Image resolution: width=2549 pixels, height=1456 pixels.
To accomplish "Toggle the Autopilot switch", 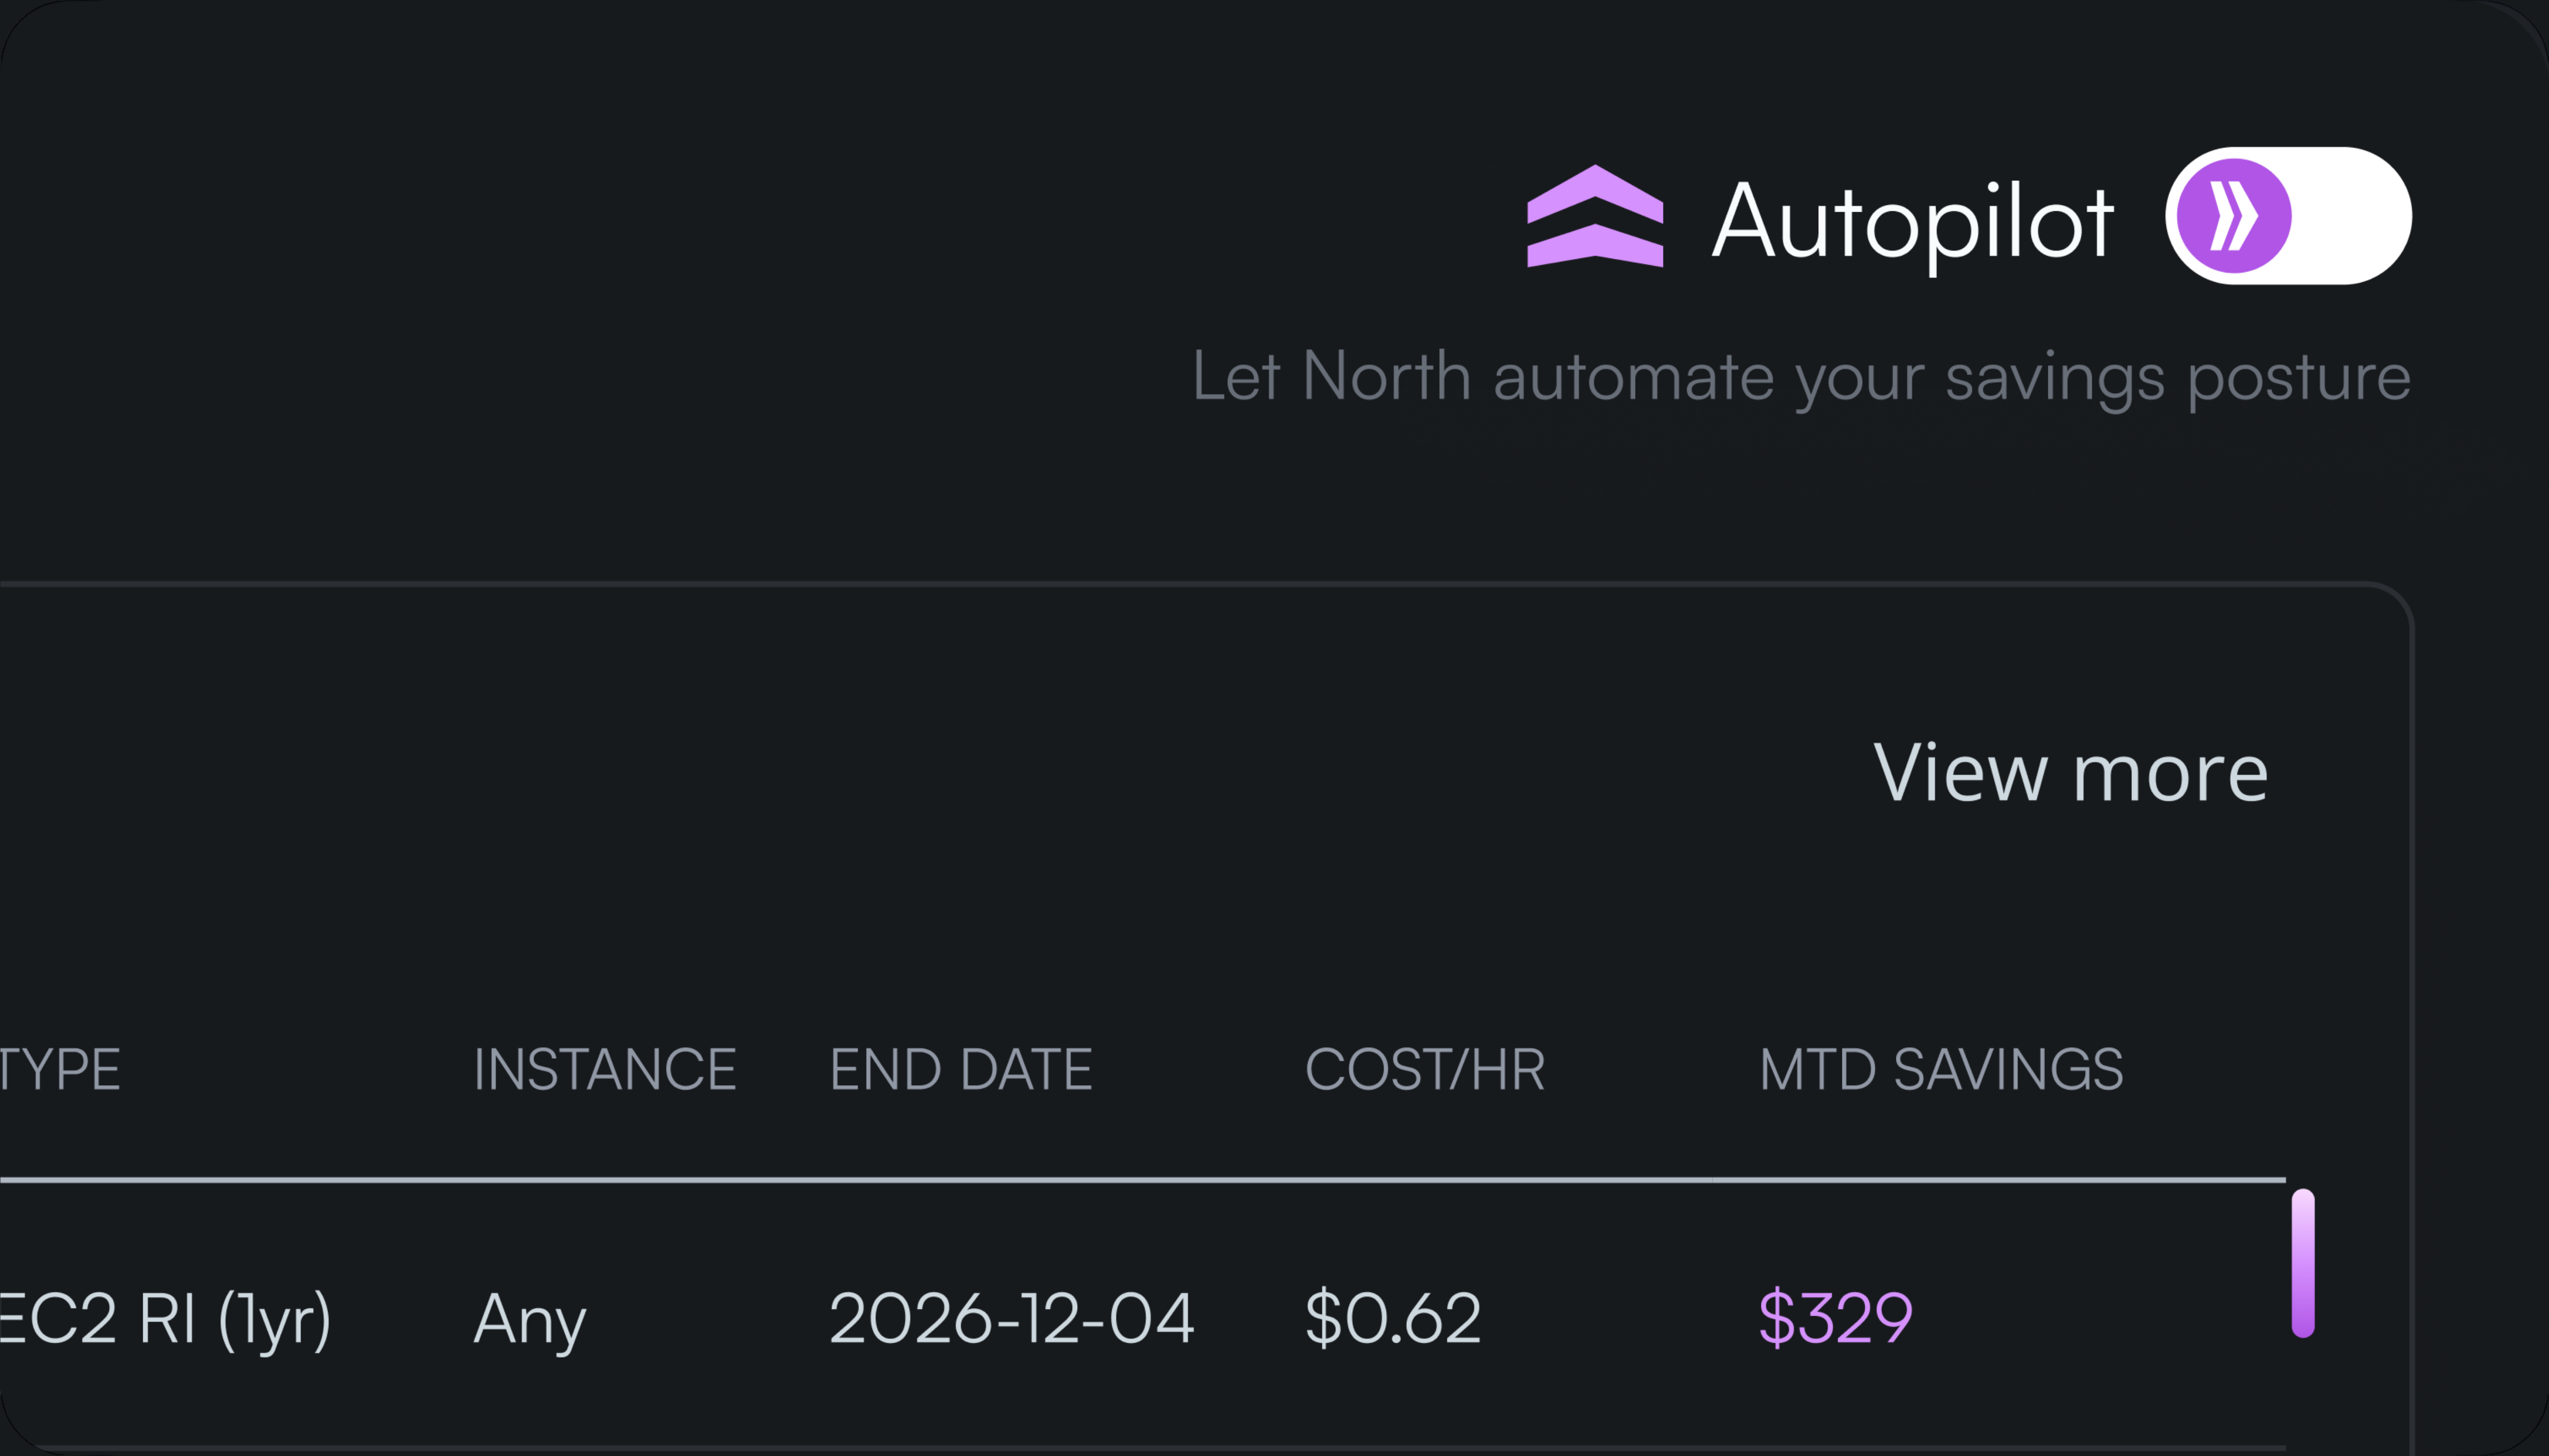I will [2288, 216].
